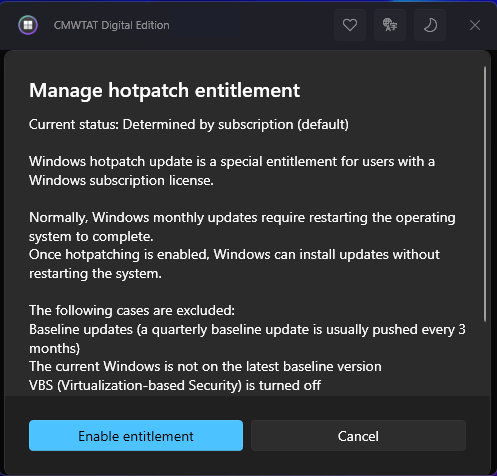Close the CMWTAT window with X
The height and width of the screenshot is (476, 497).
475,25
